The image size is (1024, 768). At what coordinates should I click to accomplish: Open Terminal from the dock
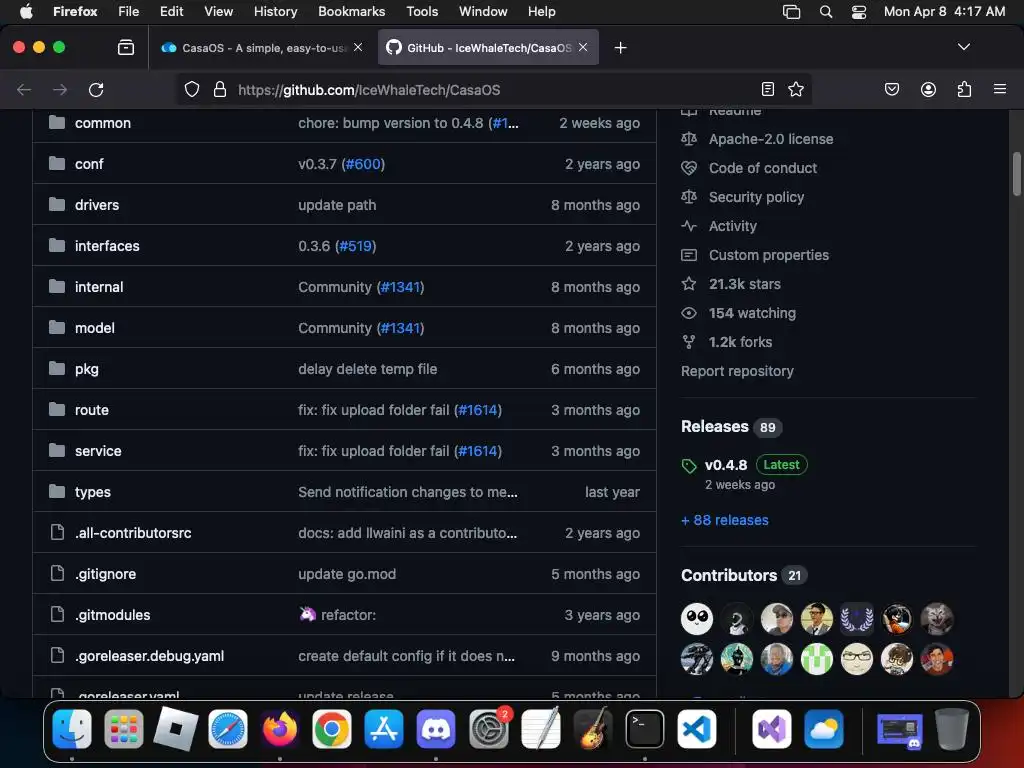click(645, 729)
